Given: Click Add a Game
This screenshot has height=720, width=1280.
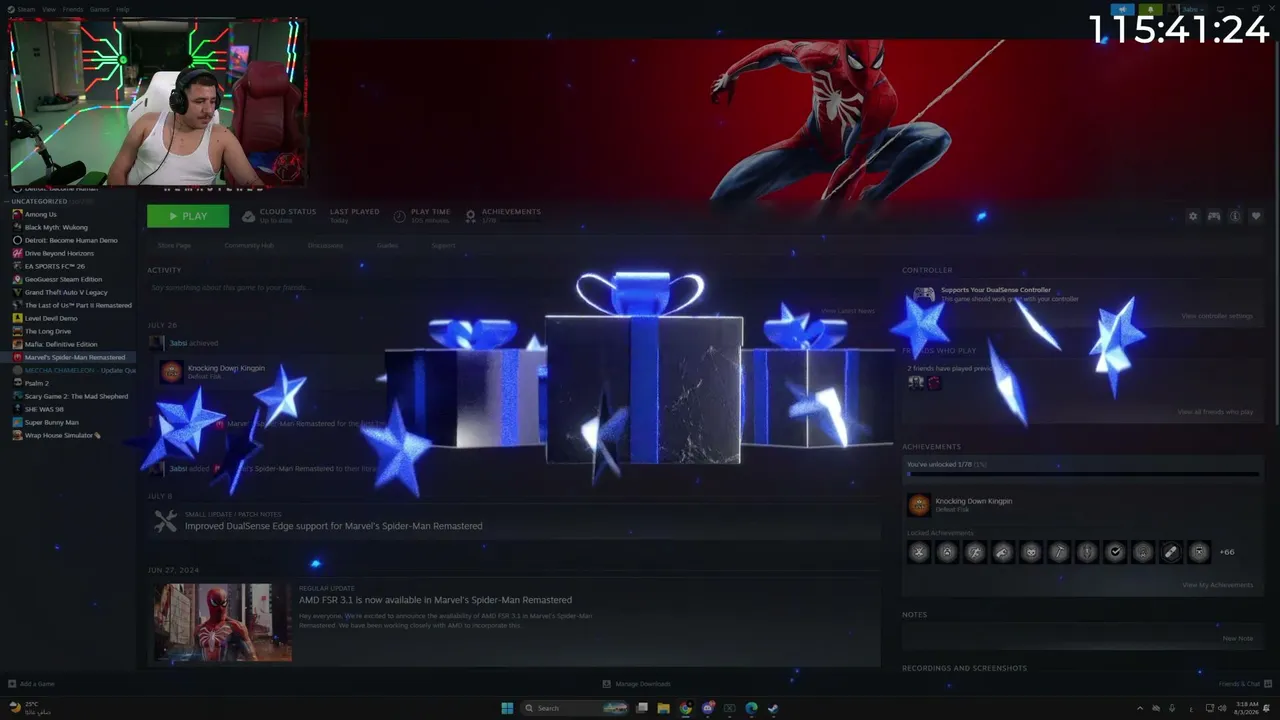Looking at the screenshot, I should tap(31, 684).
